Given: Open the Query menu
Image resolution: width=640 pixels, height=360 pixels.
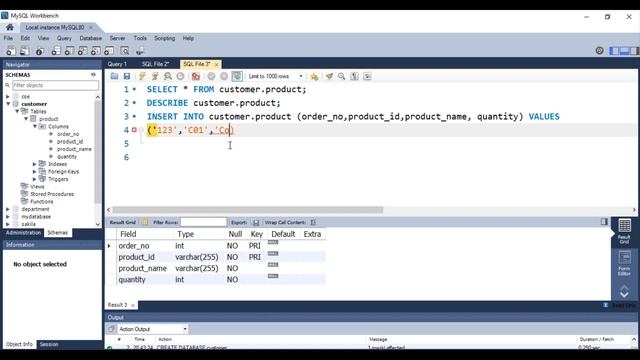Looking at the screenshot, I should coord(64,38).
